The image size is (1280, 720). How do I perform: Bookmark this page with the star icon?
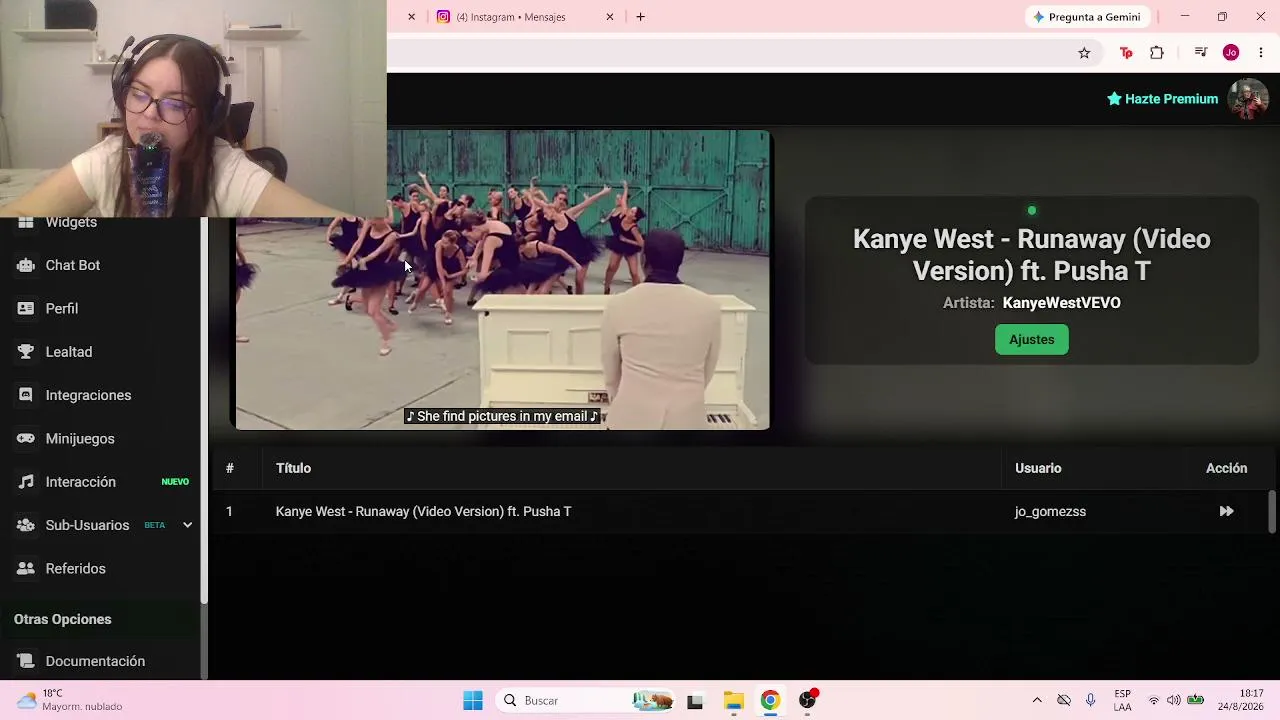tap(1084, 53)
